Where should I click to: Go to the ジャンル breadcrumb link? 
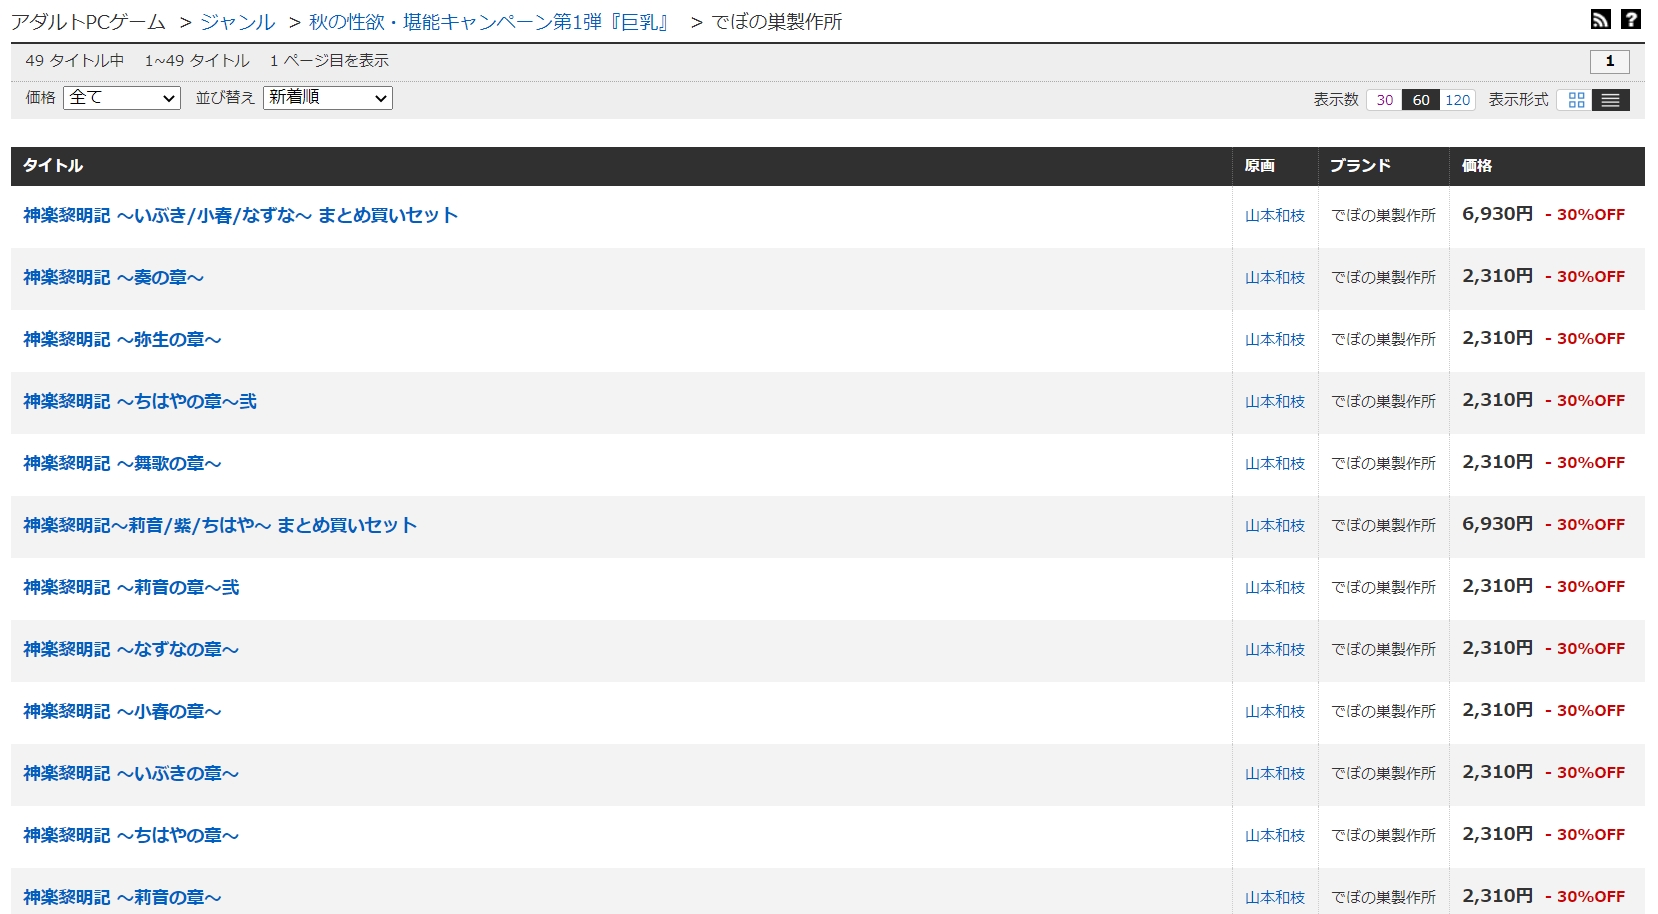click(x=238, y=22)
